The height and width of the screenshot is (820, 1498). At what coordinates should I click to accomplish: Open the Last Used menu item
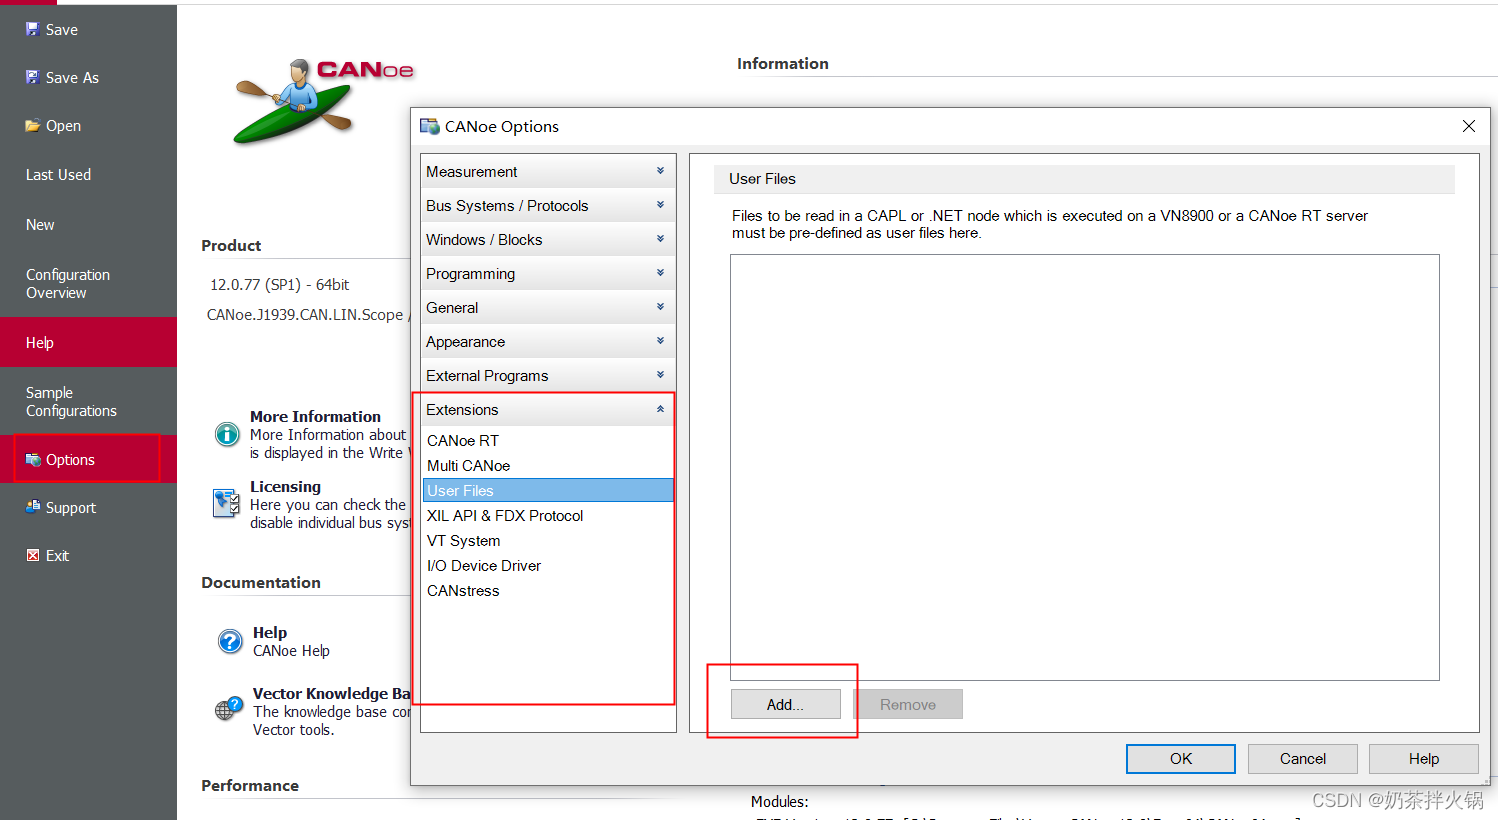[x=88, y=174]
